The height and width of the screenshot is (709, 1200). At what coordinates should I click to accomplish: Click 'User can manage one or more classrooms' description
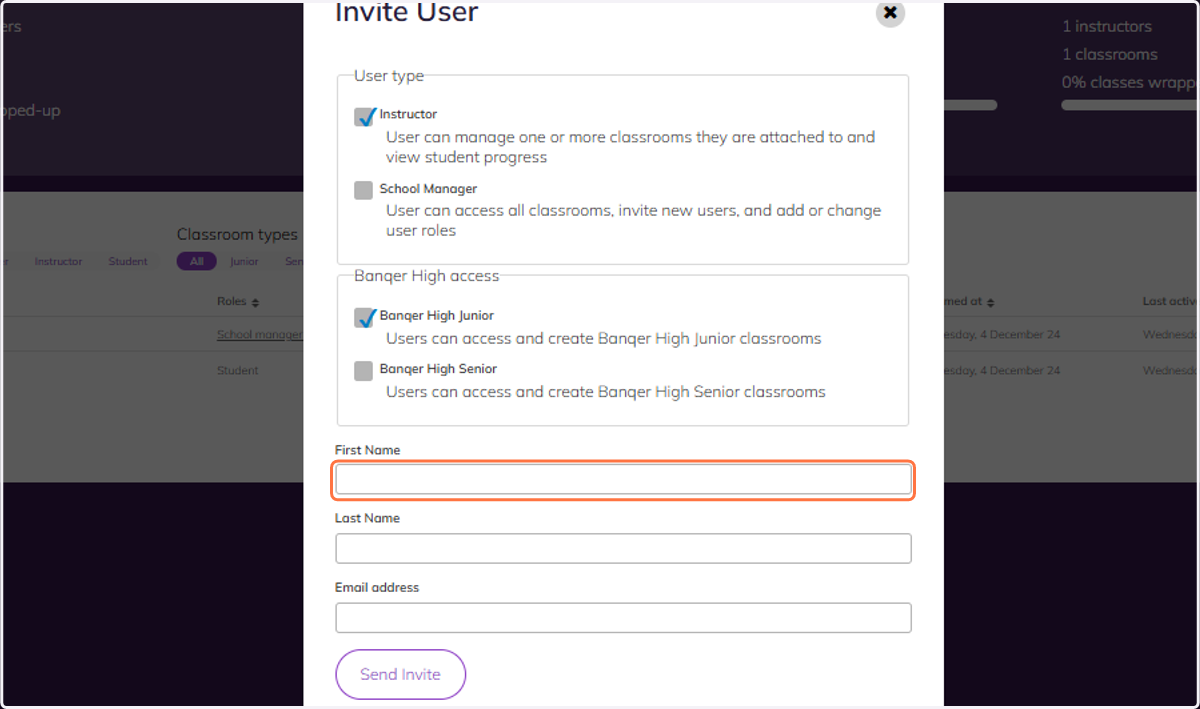630,147
